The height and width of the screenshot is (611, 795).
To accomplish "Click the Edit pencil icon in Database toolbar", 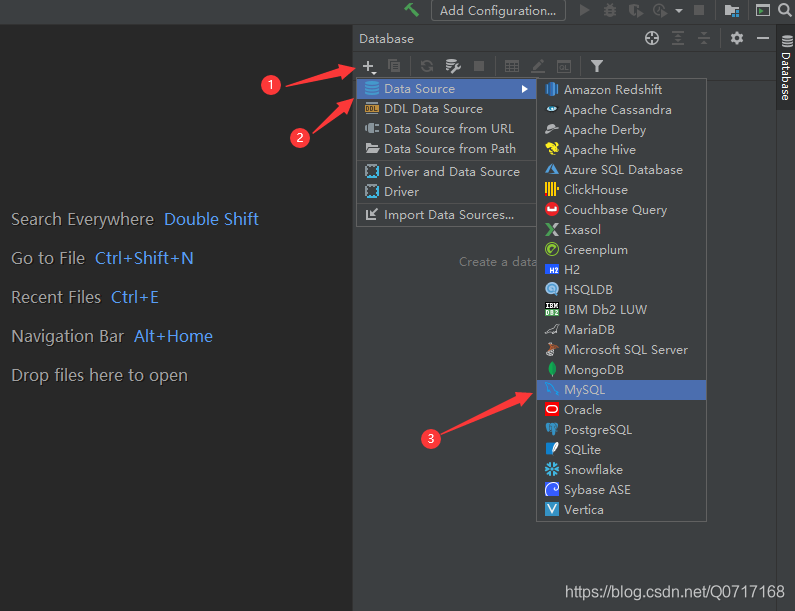I will (x=537, y=66).
